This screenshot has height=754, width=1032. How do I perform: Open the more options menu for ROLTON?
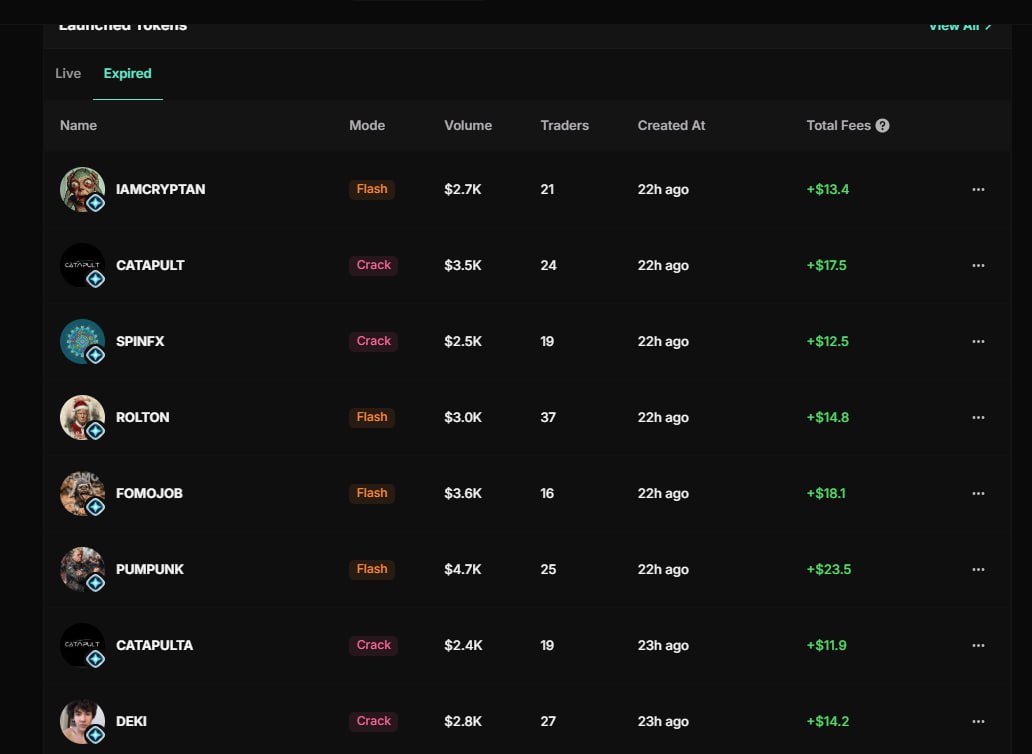978,417
